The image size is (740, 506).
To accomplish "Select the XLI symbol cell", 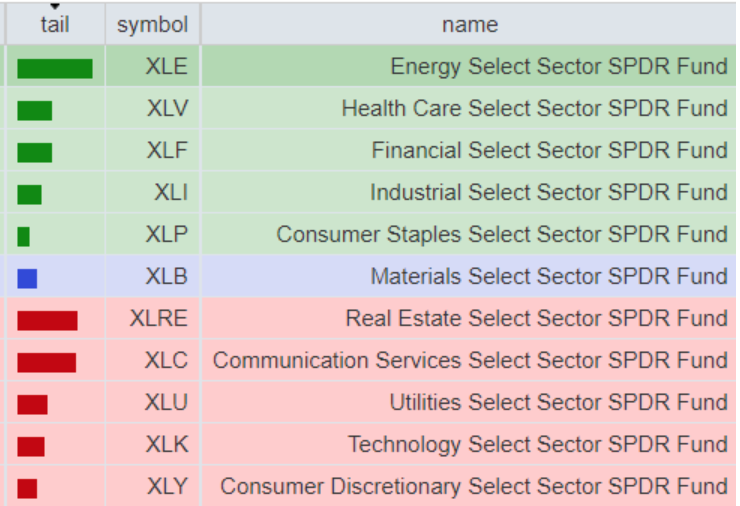I will coord(170,193).
